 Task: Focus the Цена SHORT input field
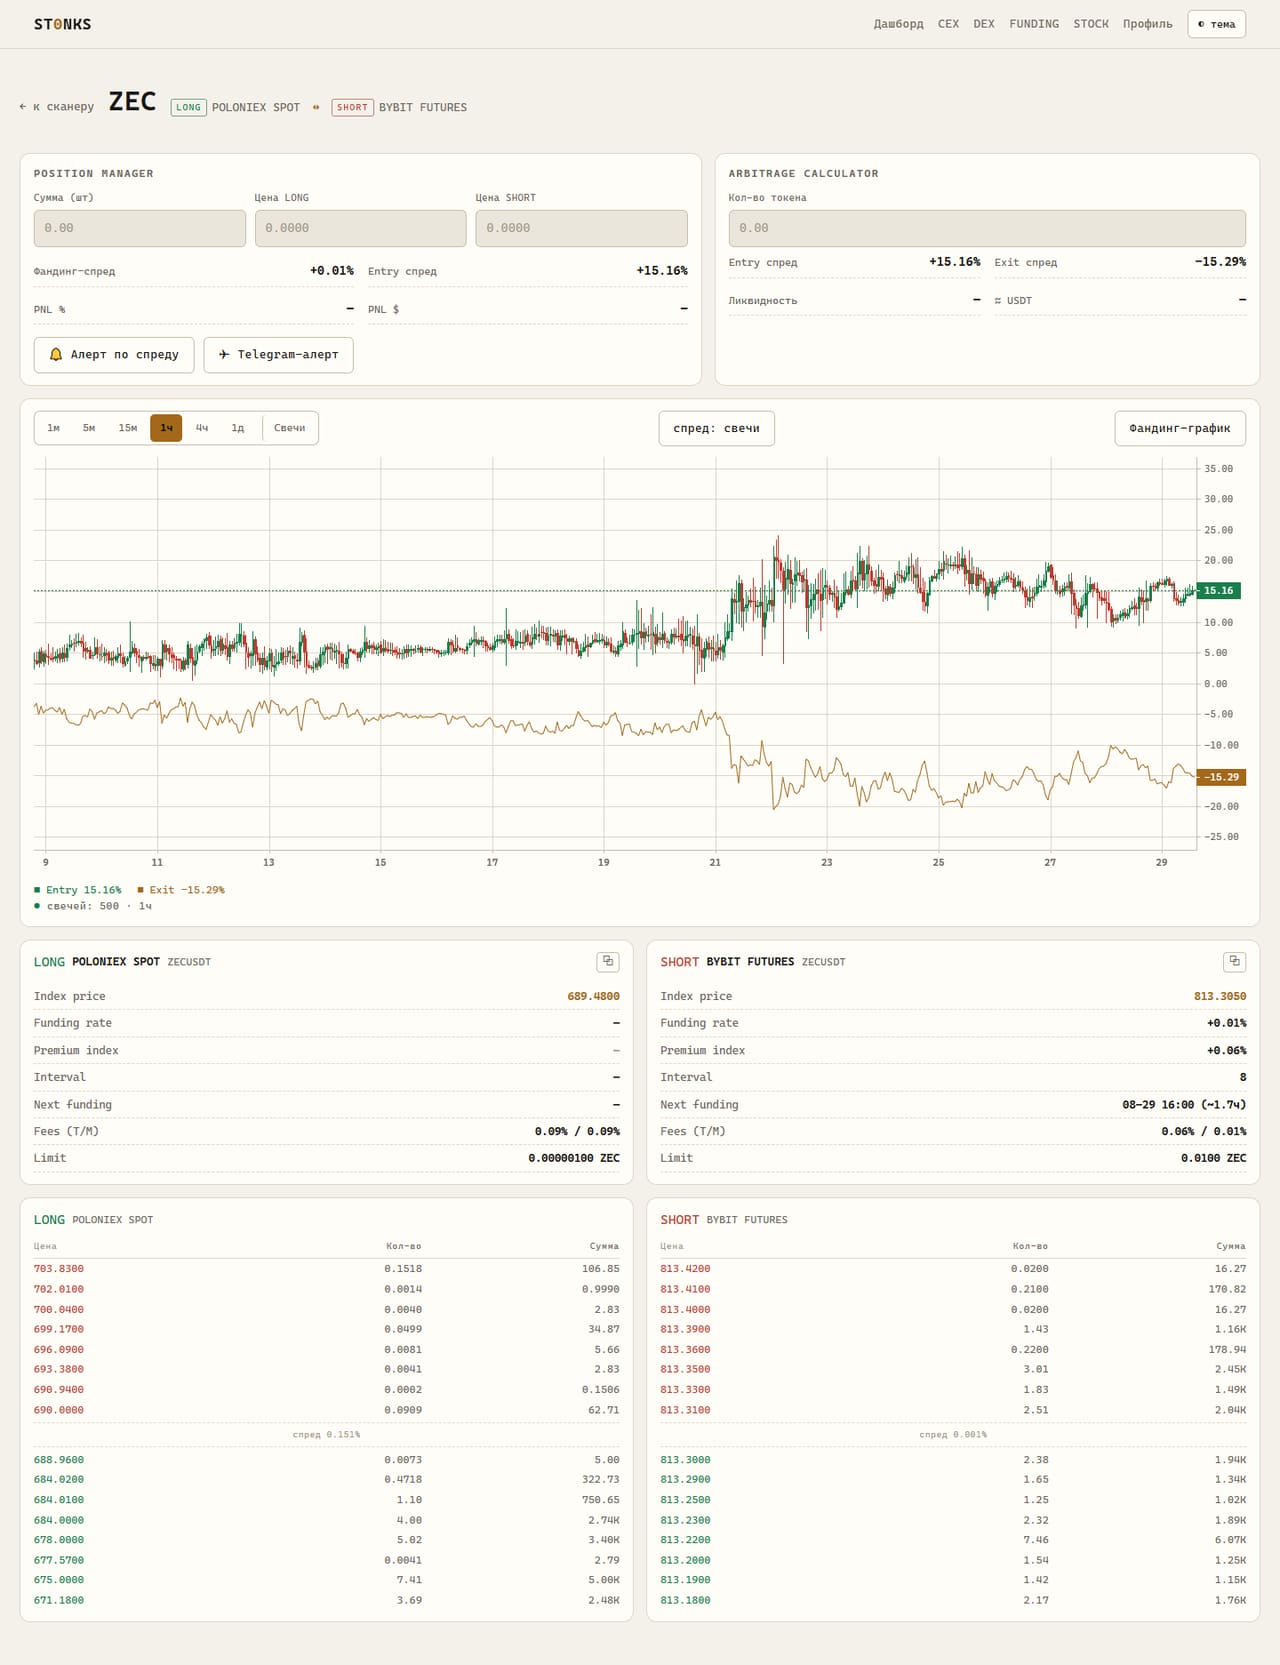point(581,228)
